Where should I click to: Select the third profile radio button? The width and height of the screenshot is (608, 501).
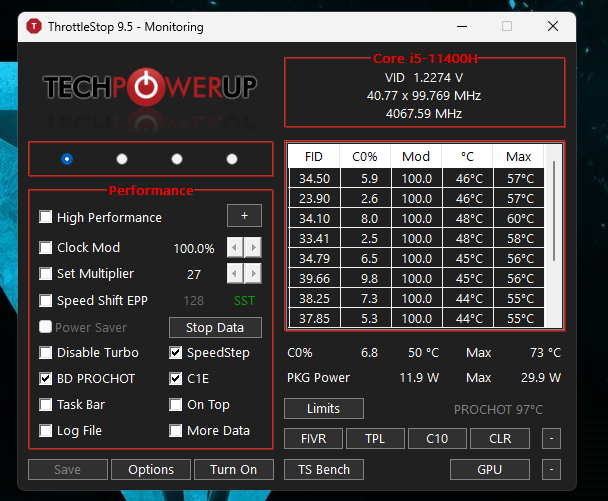(x=177, y=159)
